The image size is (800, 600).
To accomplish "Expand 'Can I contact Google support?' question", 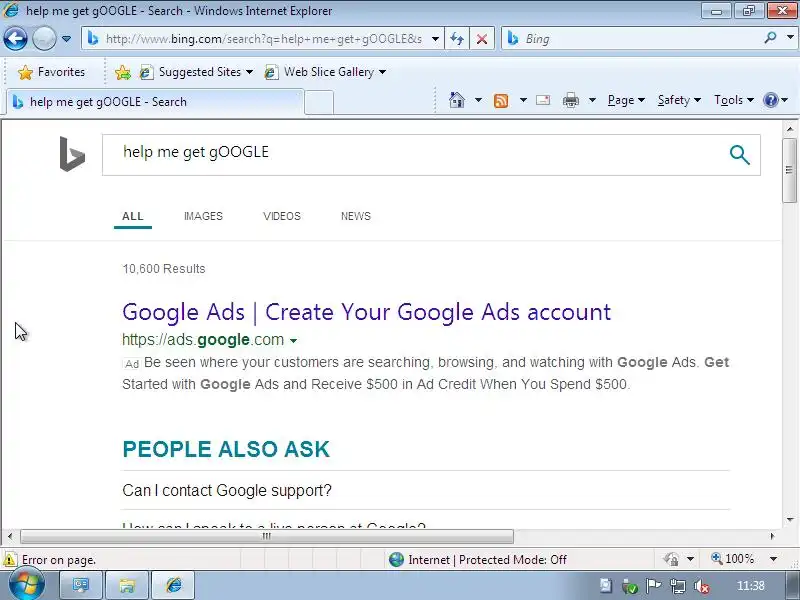I will click(227, 490).
